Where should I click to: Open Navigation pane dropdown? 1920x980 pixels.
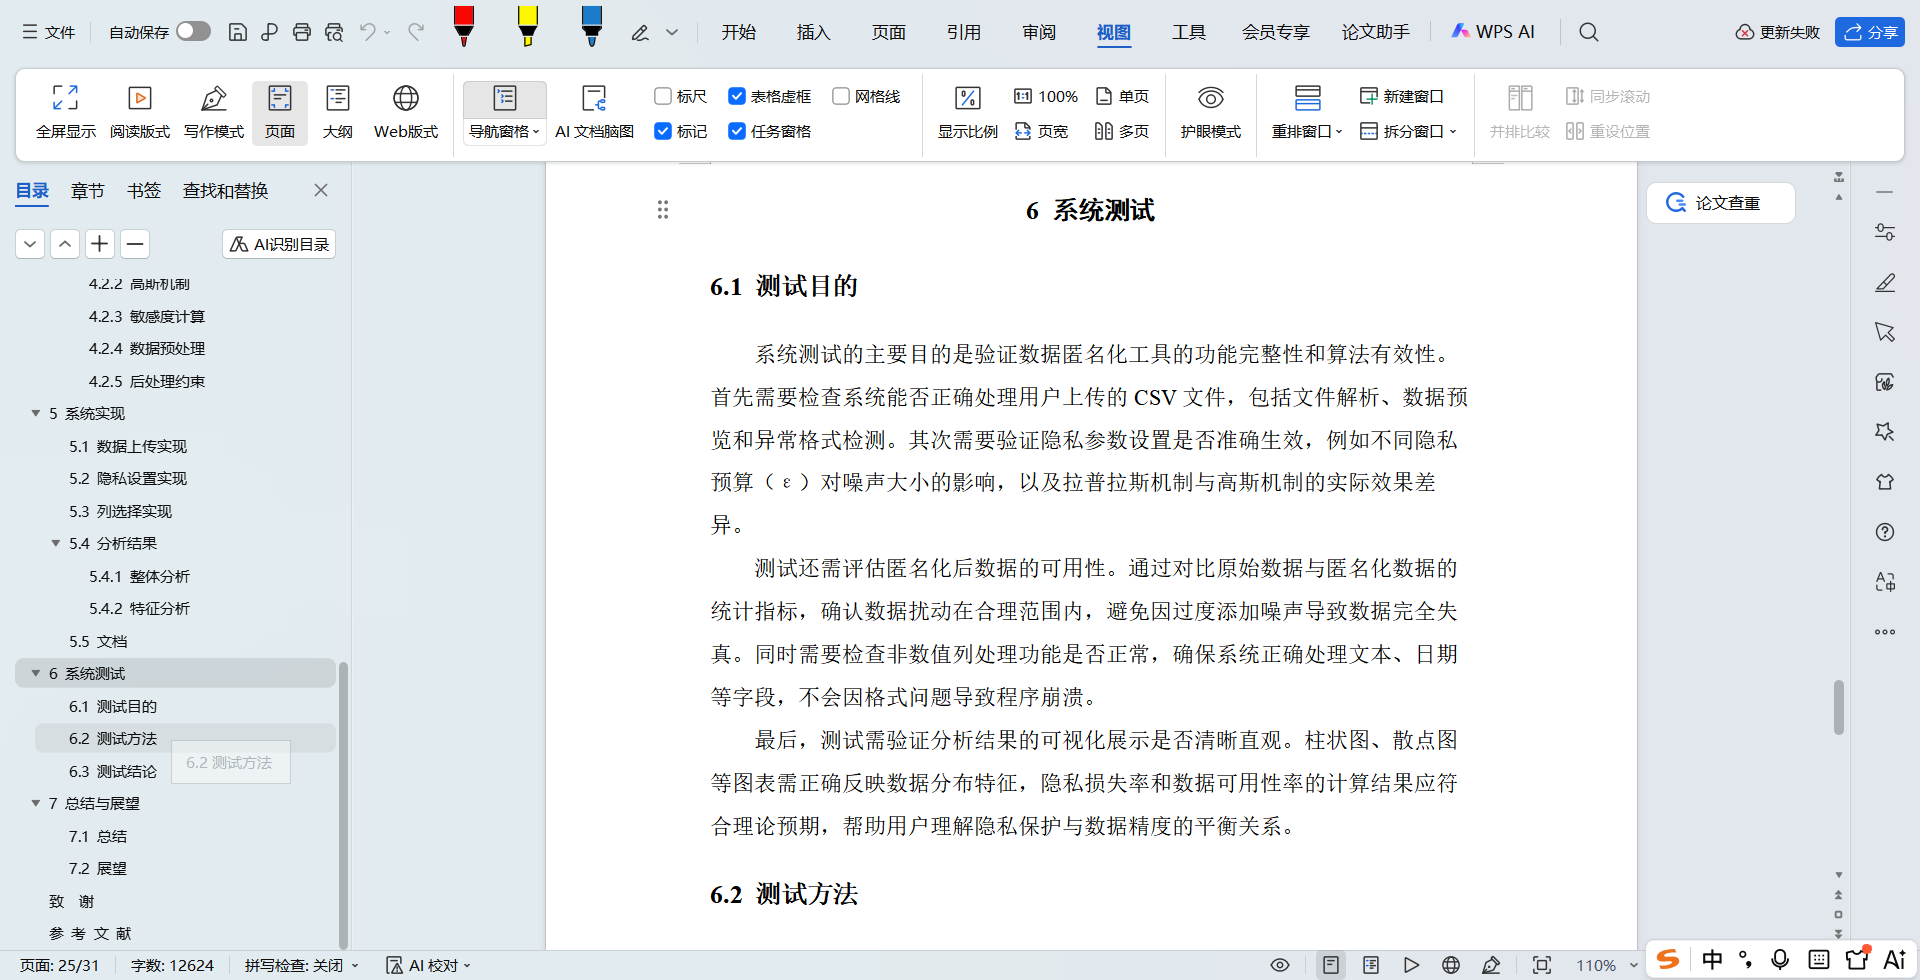click(505, 131)
